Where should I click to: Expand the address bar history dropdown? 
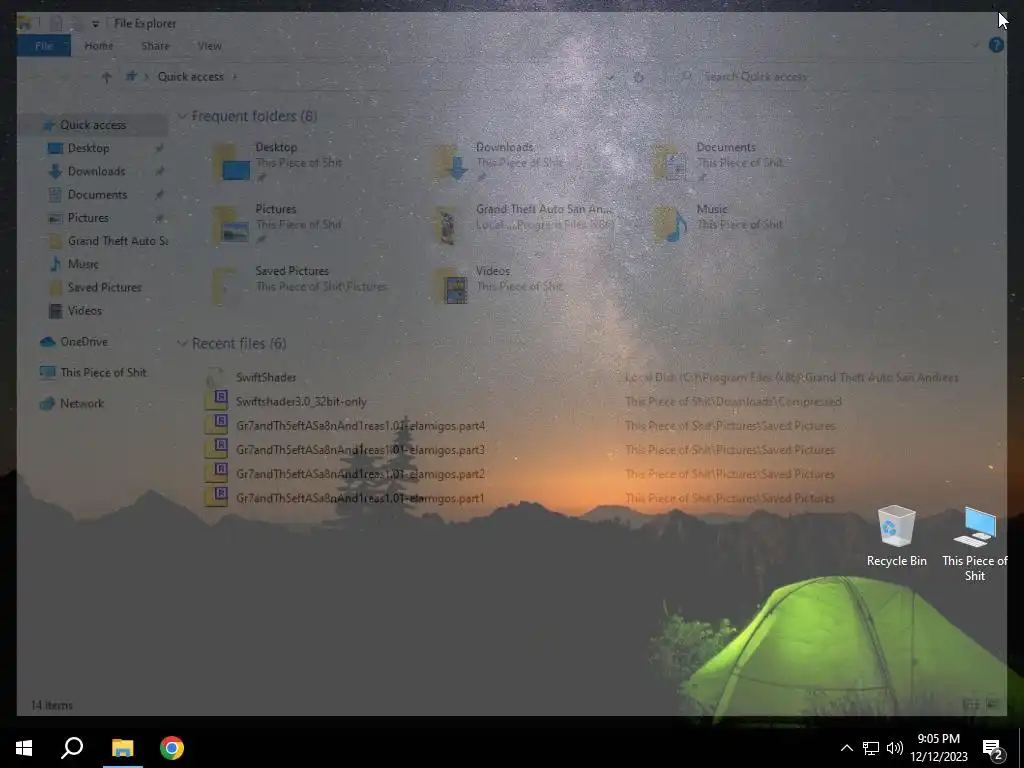pos(611,77)
